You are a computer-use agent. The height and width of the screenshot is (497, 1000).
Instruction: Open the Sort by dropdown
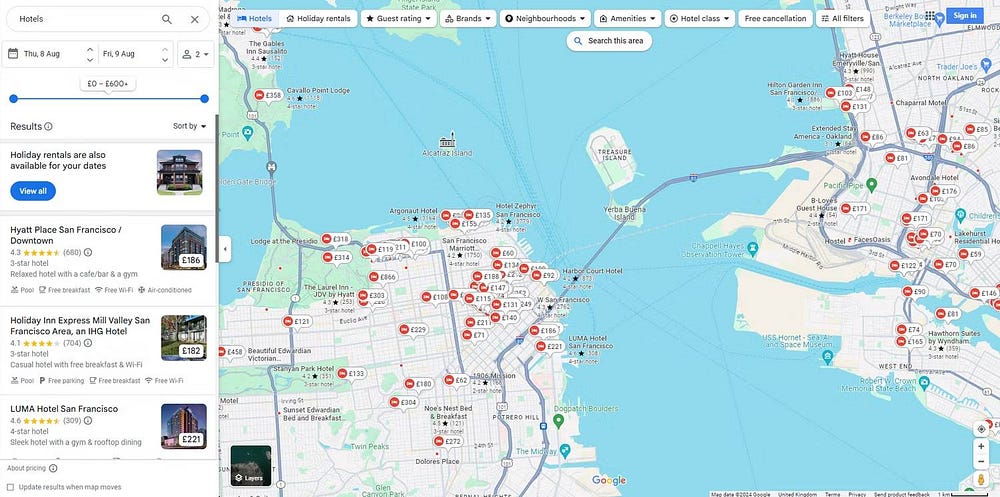click(190, 126)
